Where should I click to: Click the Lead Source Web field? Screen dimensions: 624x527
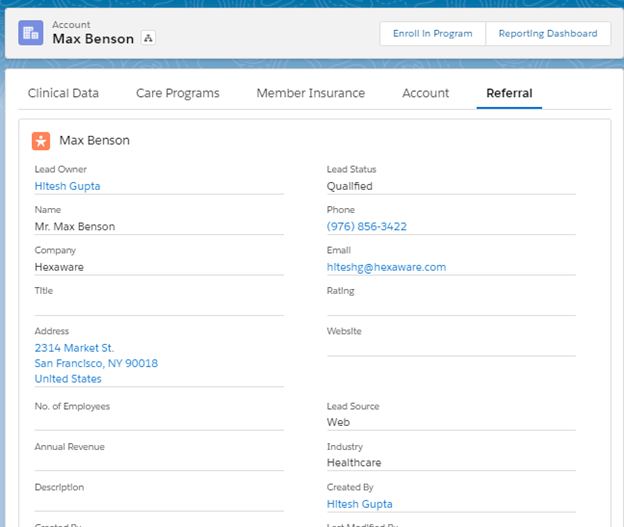pos(338,423)
